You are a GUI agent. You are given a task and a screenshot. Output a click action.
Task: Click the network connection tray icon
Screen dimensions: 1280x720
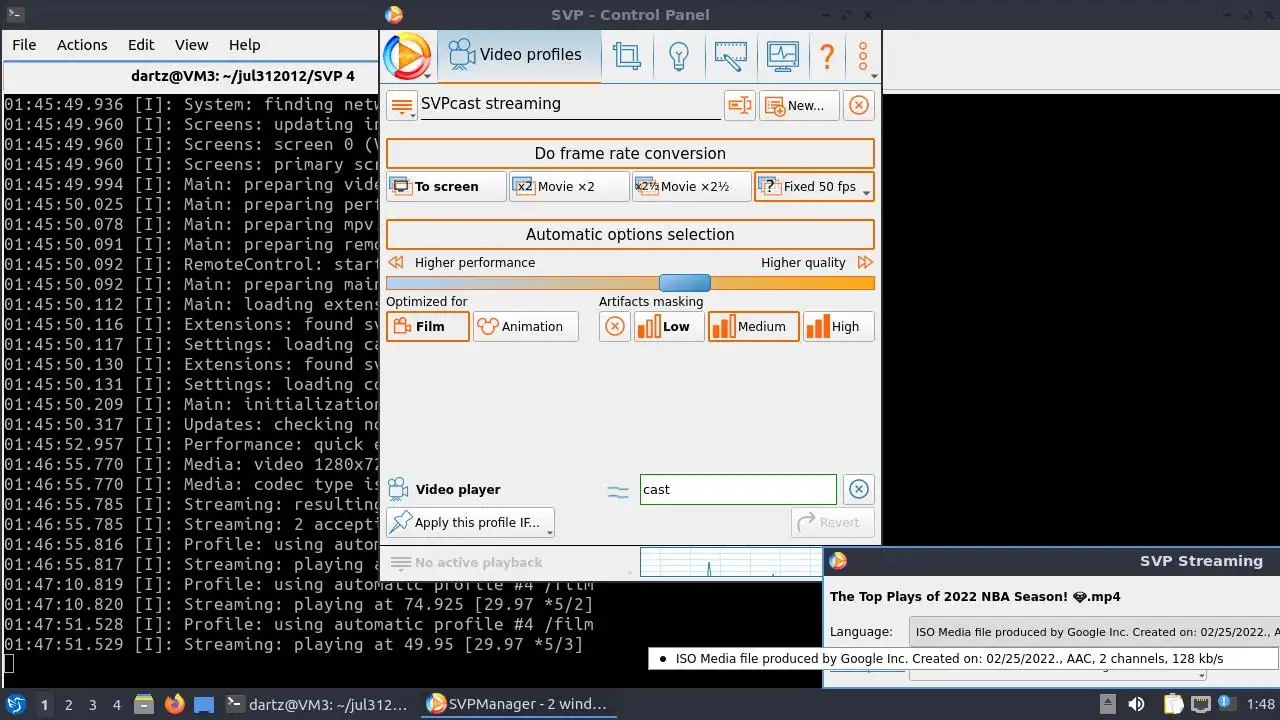(x=1200, y=704)
